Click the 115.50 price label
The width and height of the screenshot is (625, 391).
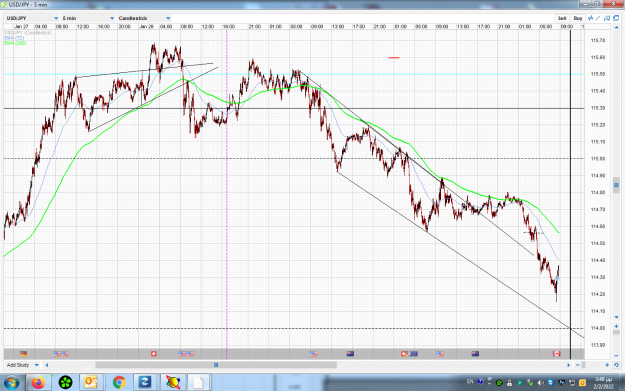(x=597, y=74)
